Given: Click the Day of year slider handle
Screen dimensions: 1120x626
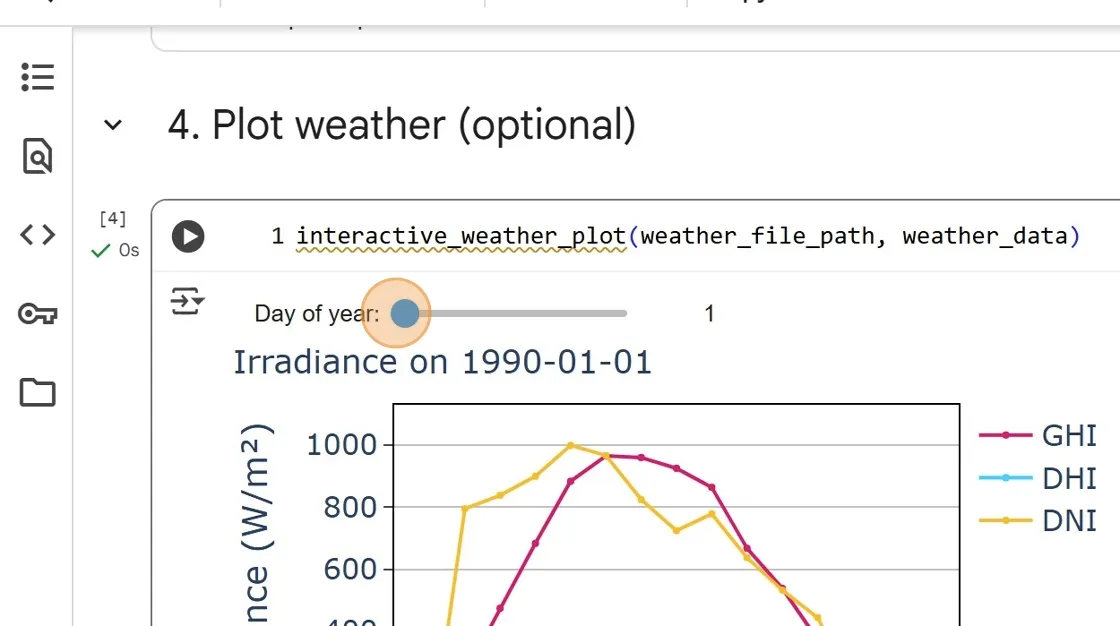Looking at the screenshot, I should point(404,314).
